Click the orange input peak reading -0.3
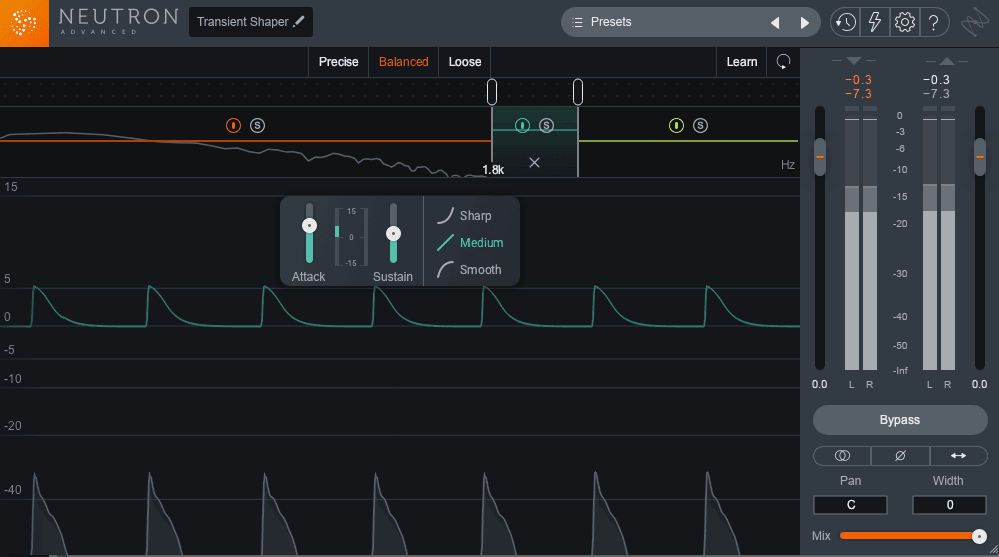 click(858, 80)
